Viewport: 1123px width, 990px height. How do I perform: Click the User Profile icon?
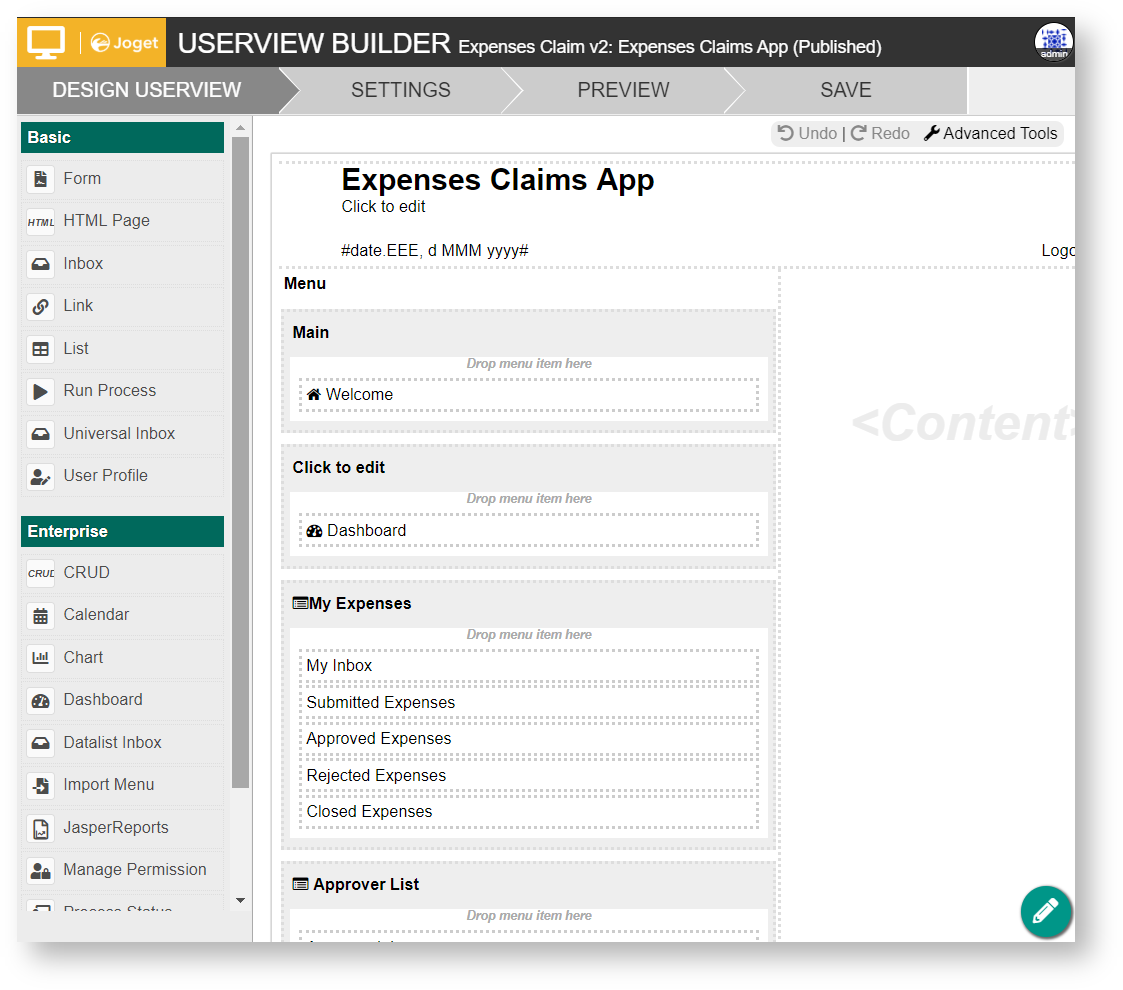click(41, 476)
